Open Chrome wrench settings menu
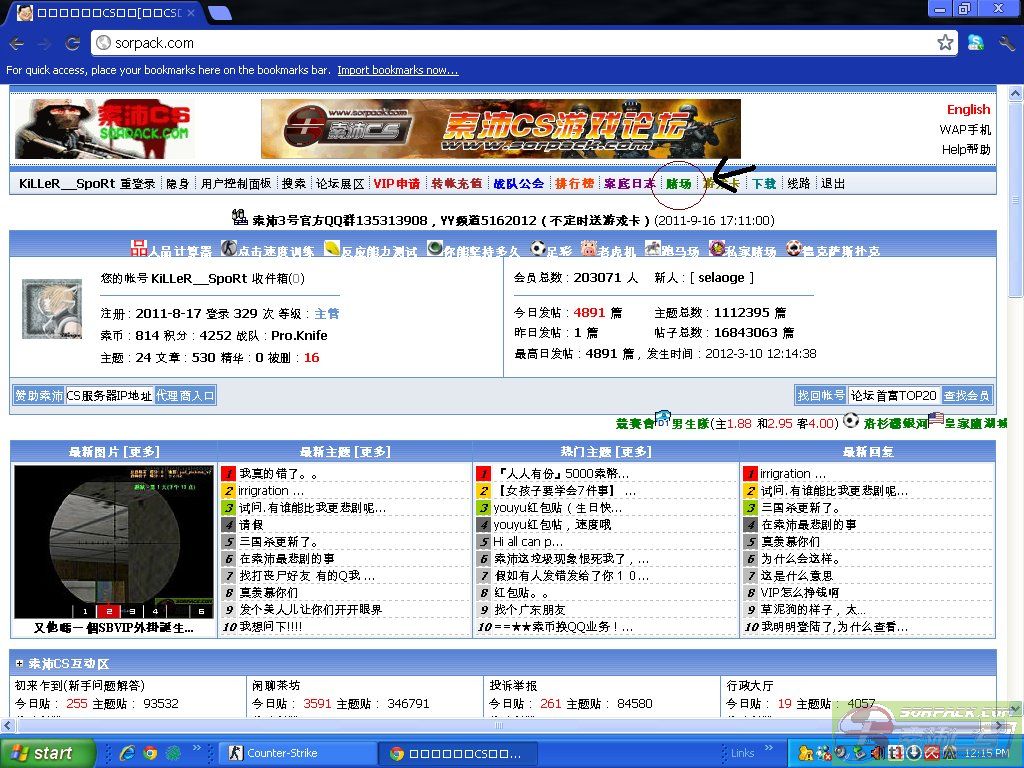The image size is (1024, 768). [1006, 43]
